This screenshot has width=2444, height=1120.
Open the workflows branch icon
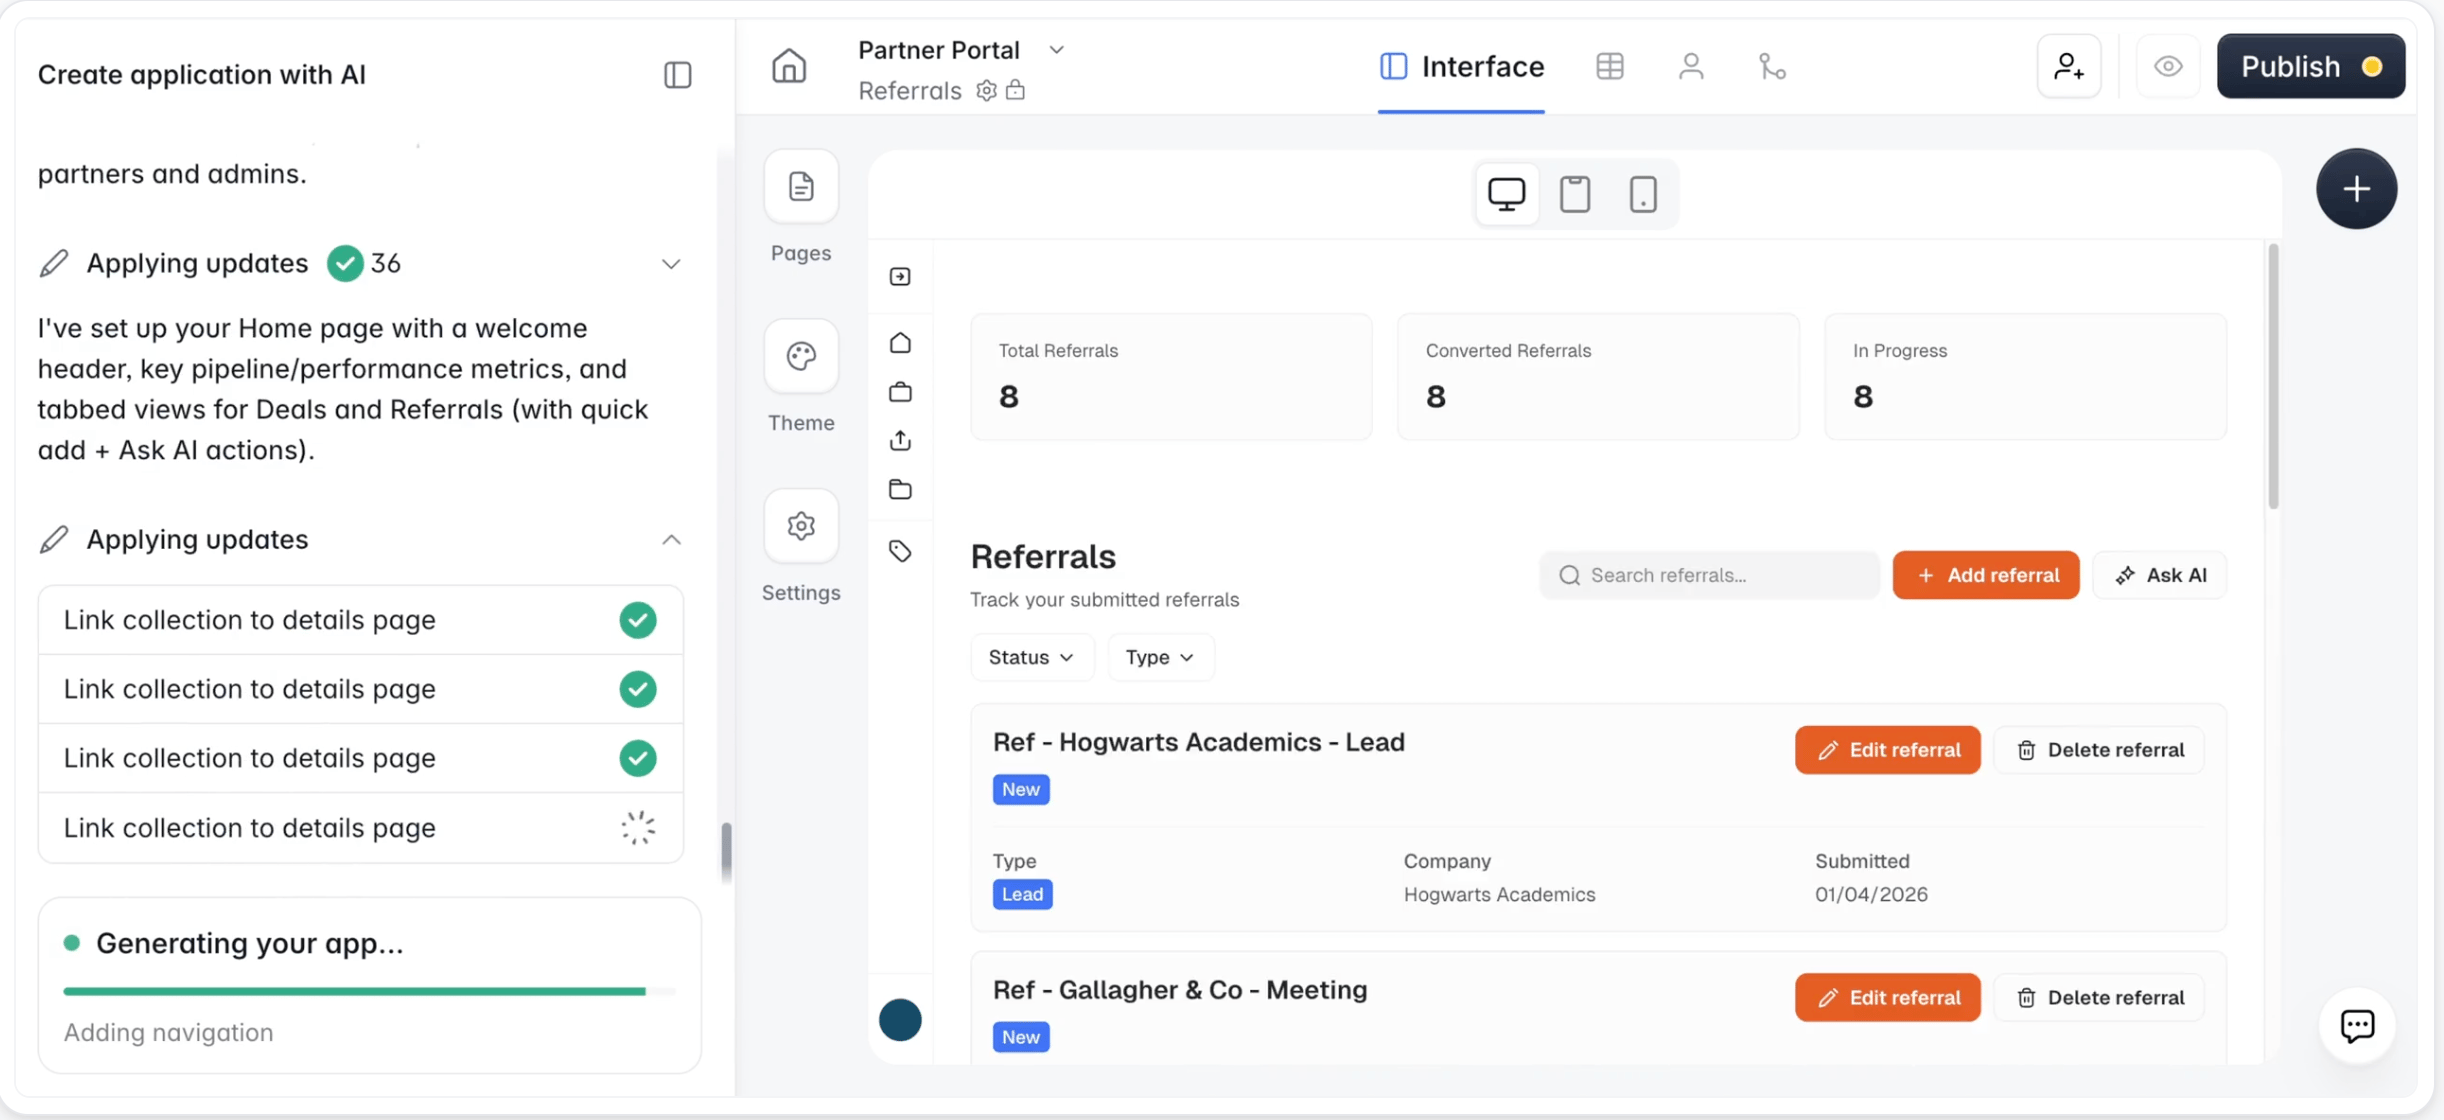[x=1772, y=66]
